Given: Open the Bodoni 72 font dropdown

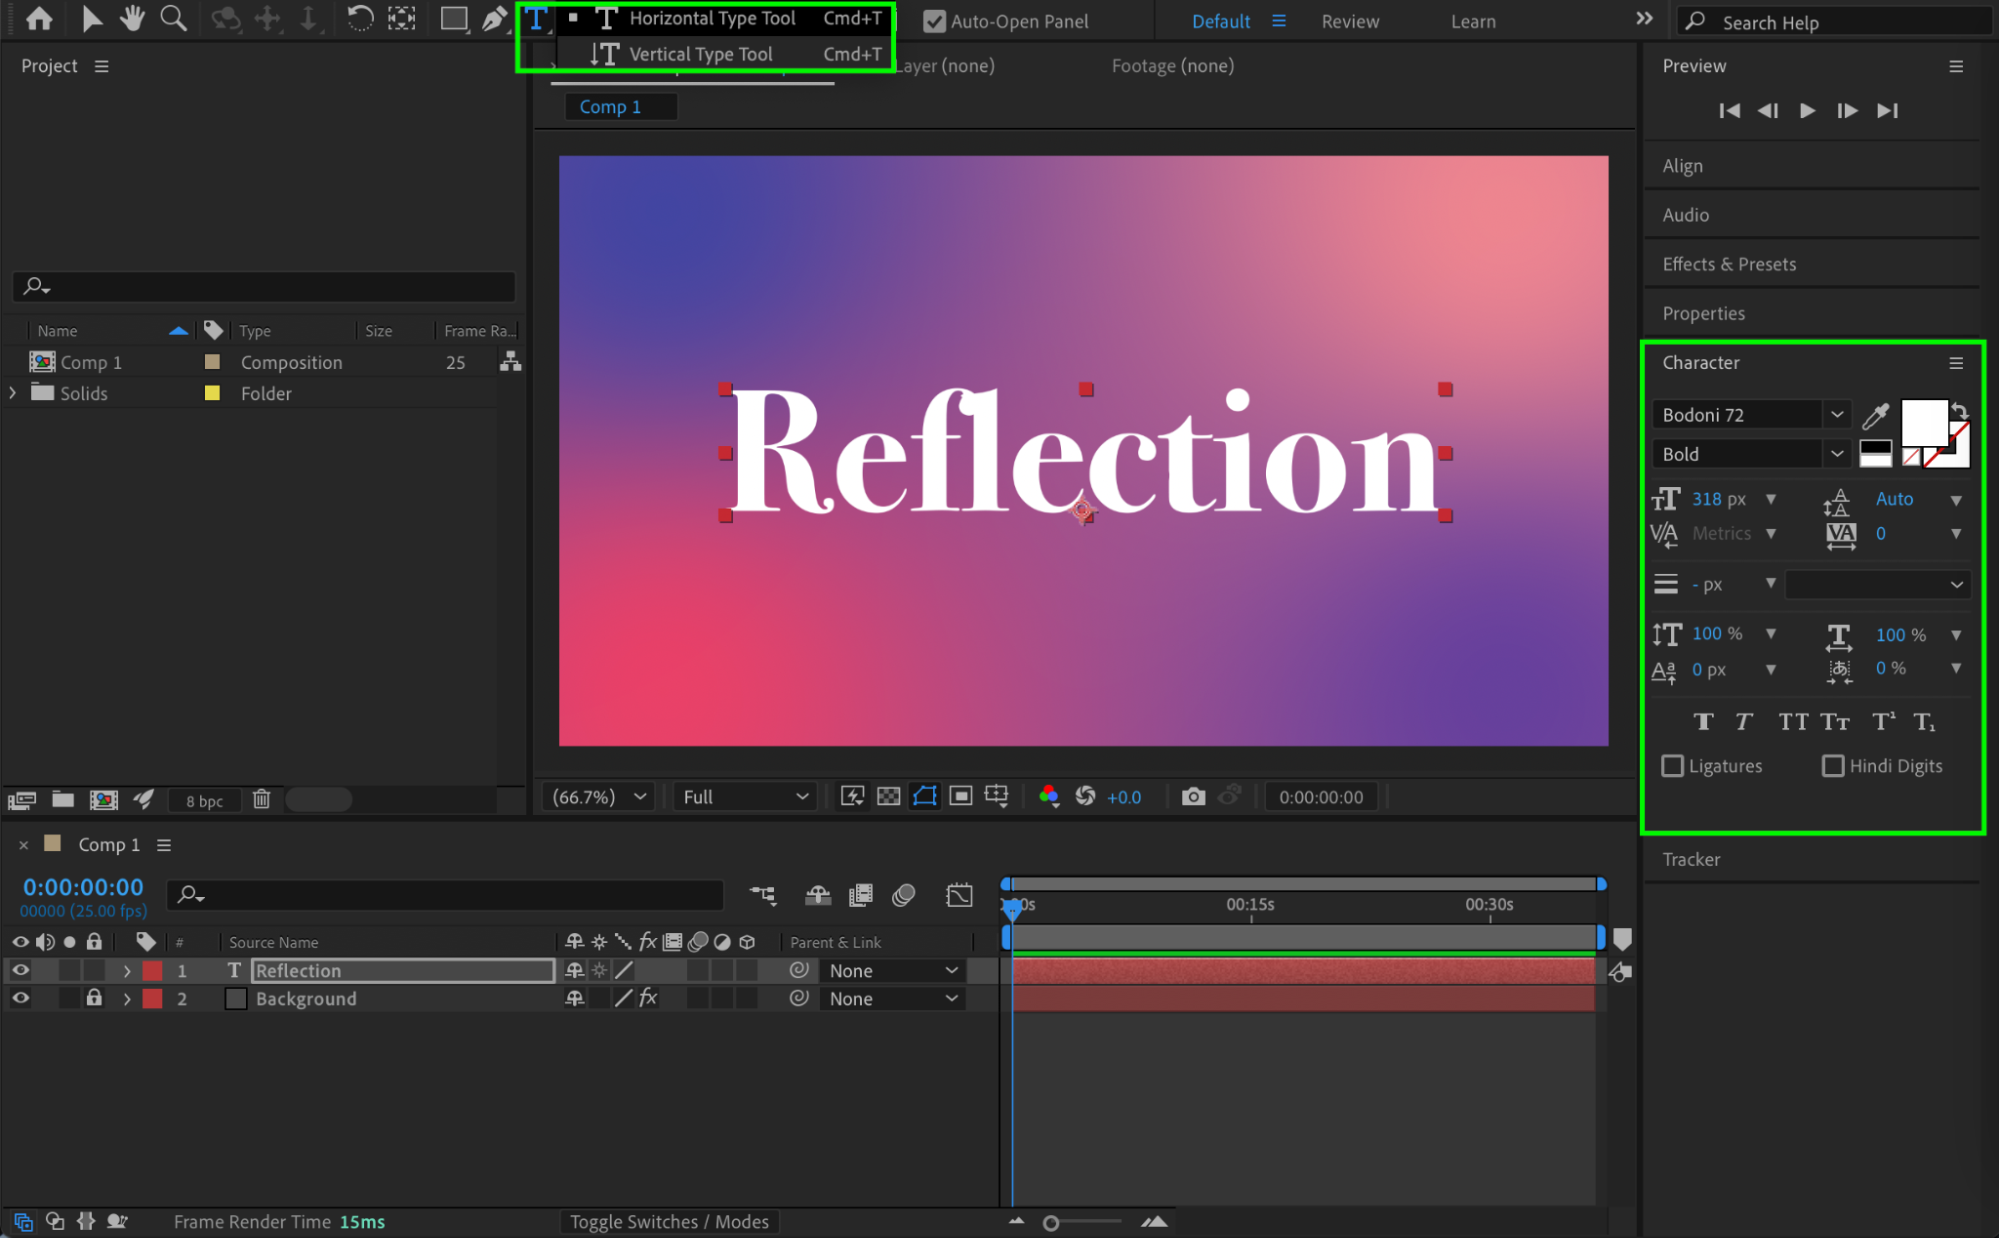Looking at the screenshot, I should click(x=1837, y=414).
